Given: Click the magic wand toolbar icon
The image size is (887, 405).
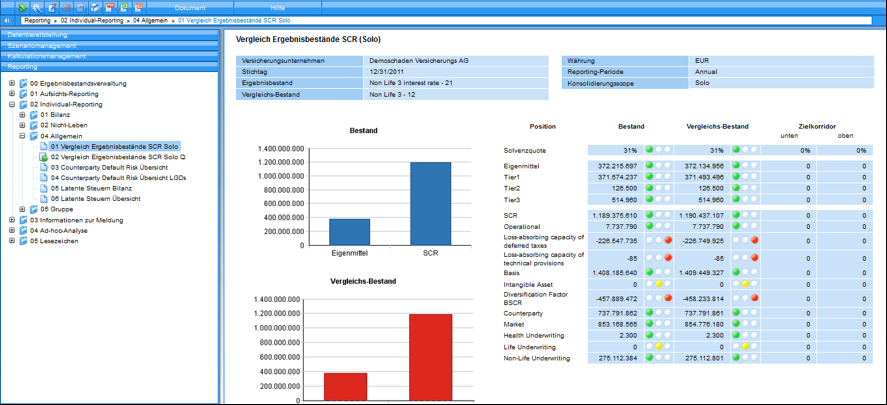Looking at the screenshot, I should pyautogui.click(x=36, y=7).
